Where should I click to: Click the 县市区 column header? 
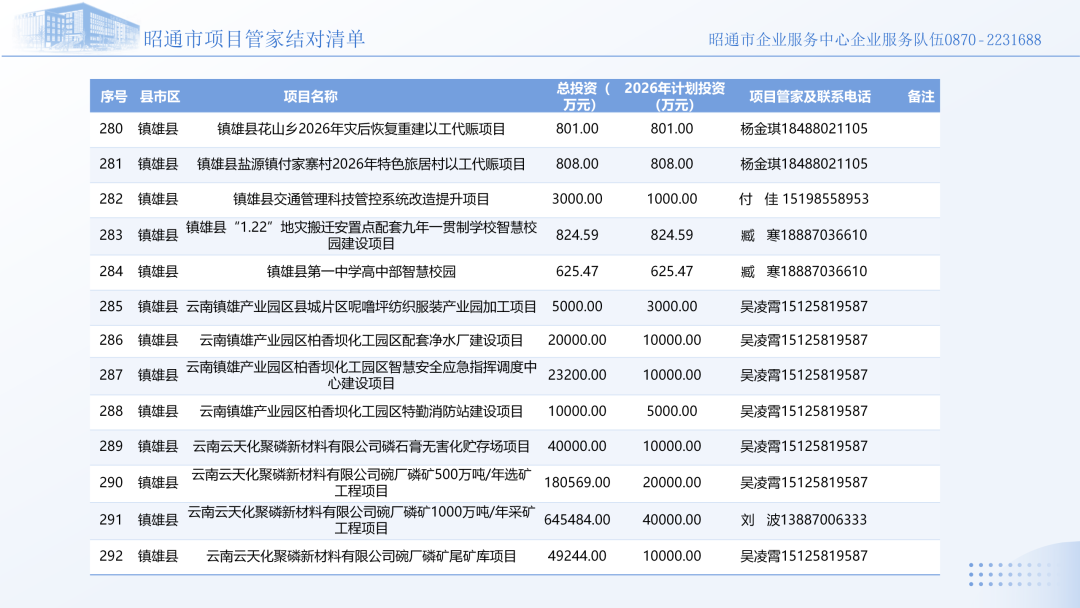[x=160, y=97]
